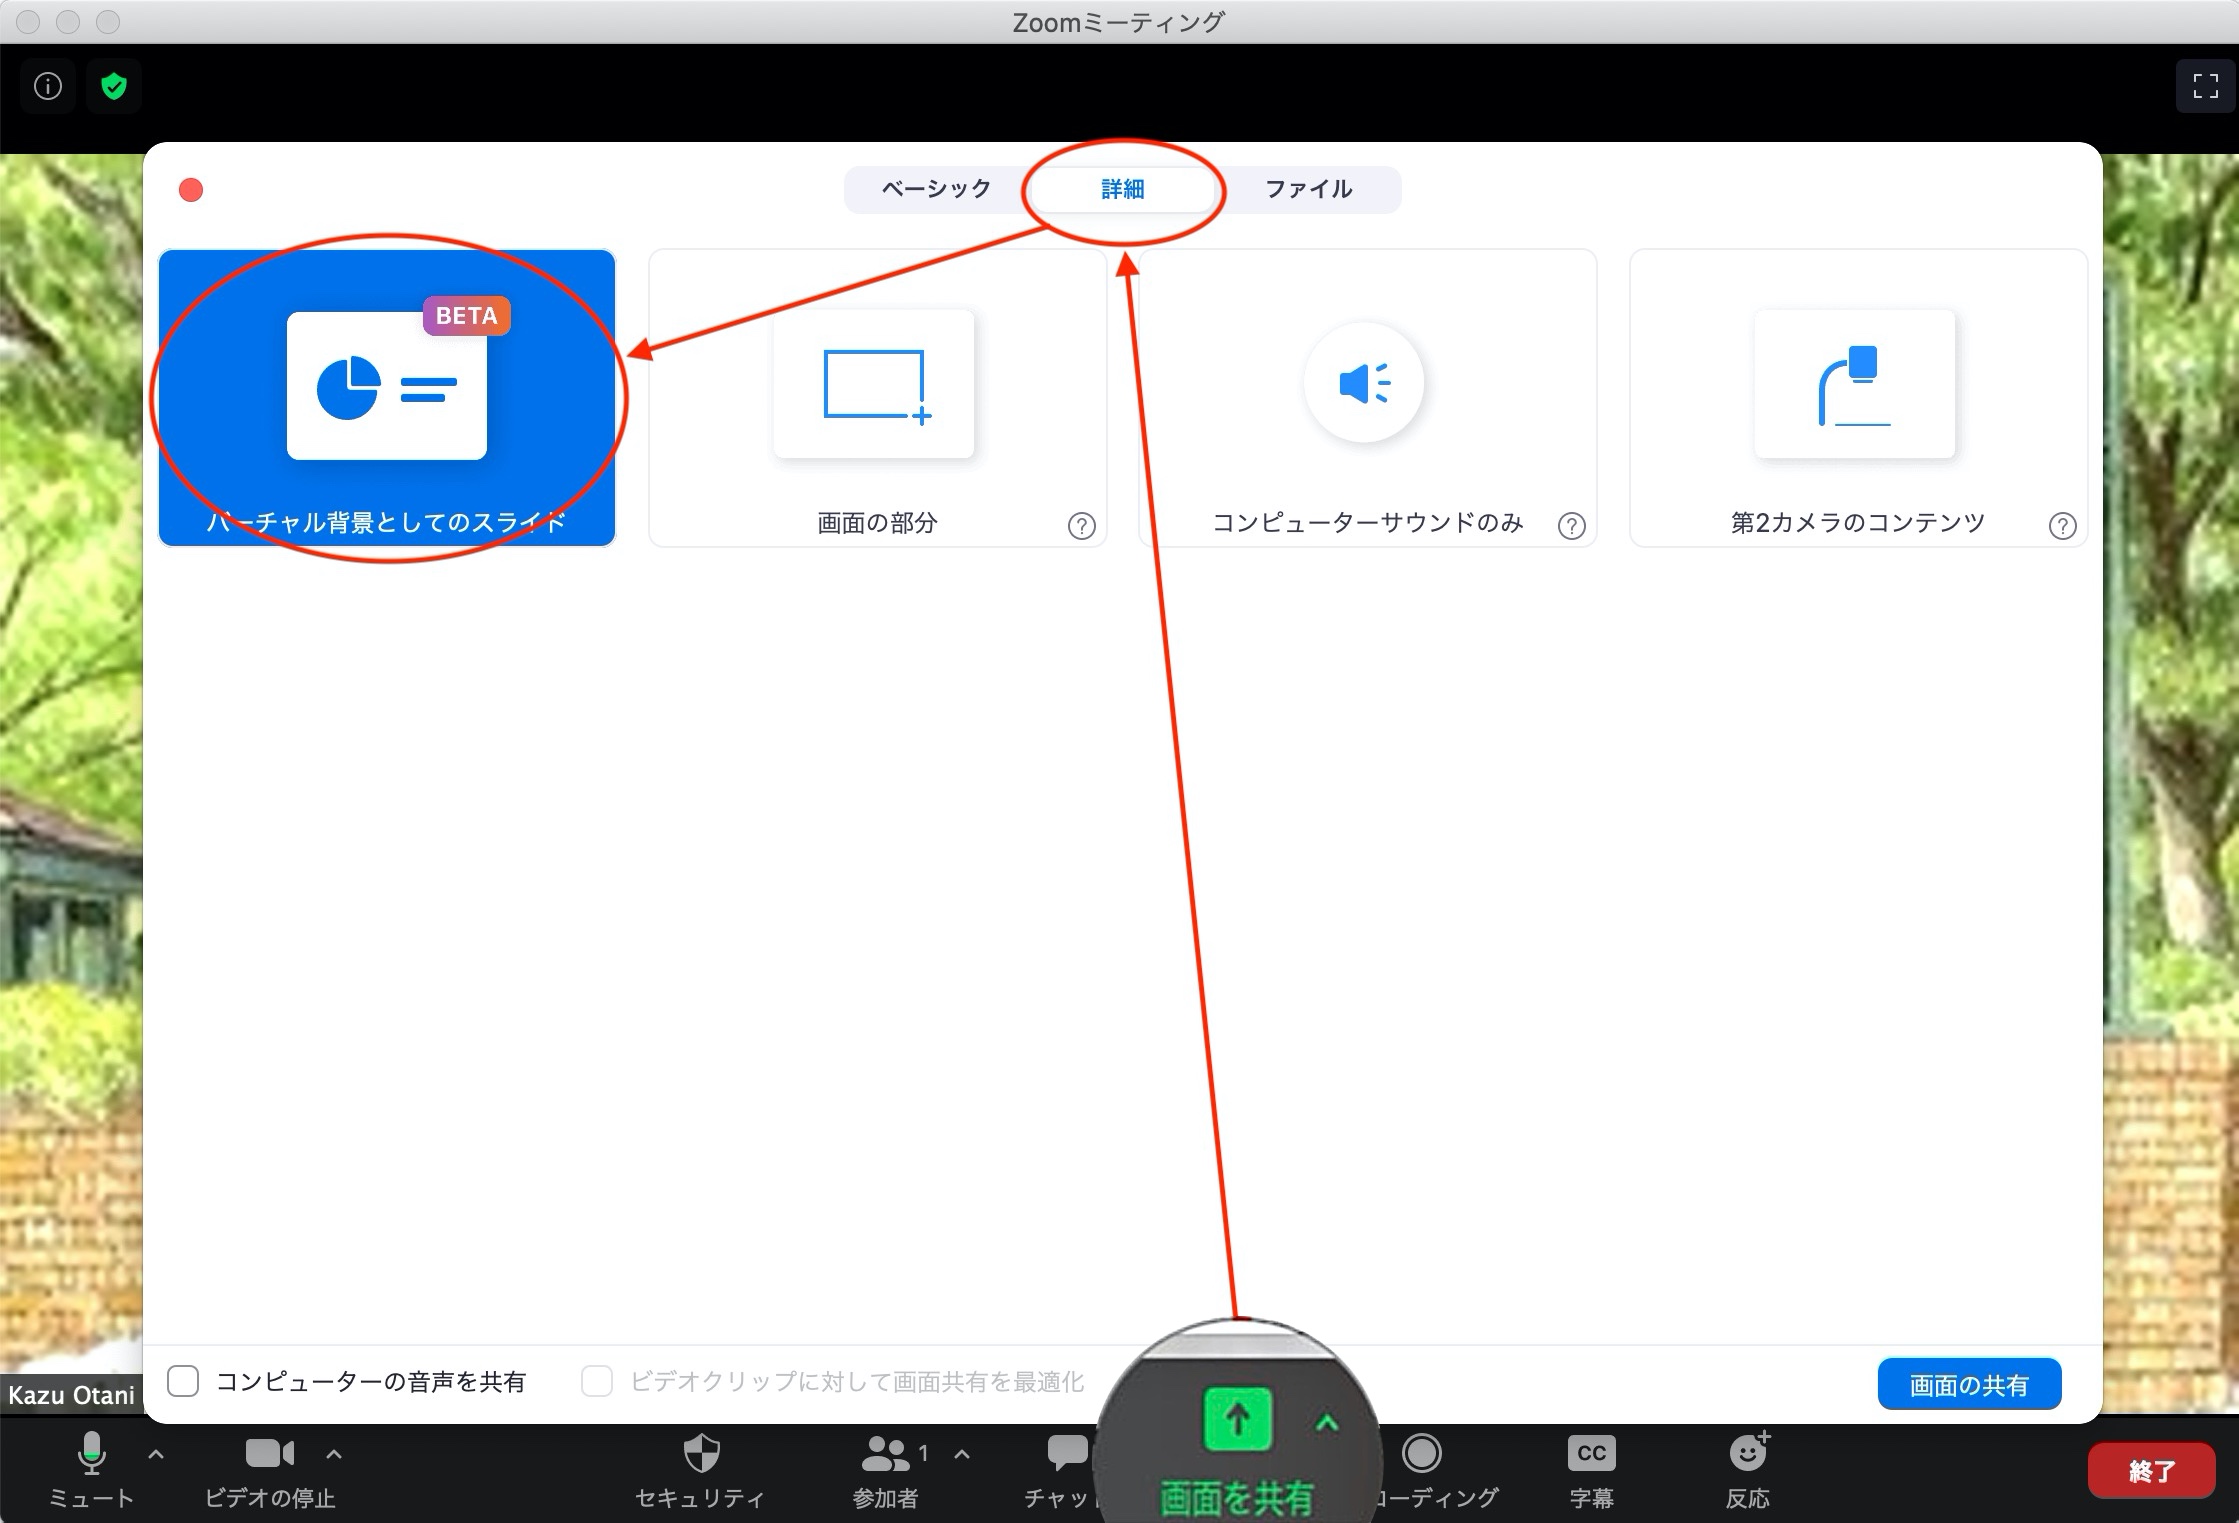Image resolution: width=2239 pixels, height=1523 pixels.
Task: Expand audio options next to ミュート
Action: (156, 1454)
